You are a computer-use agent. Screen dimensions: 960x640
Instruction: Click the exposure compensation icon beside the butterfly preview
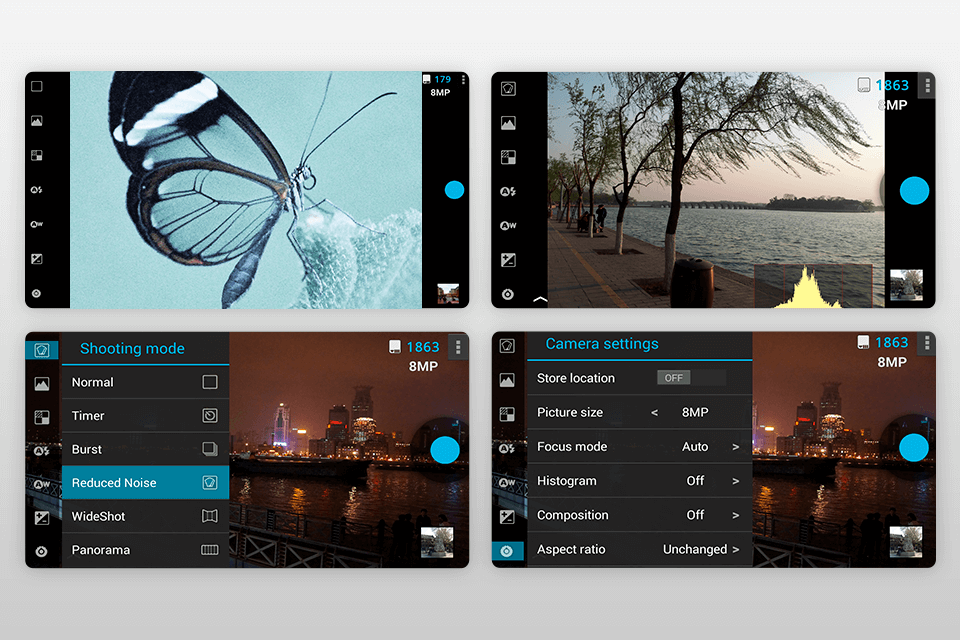pyautogui.click(x=37, y=259)
